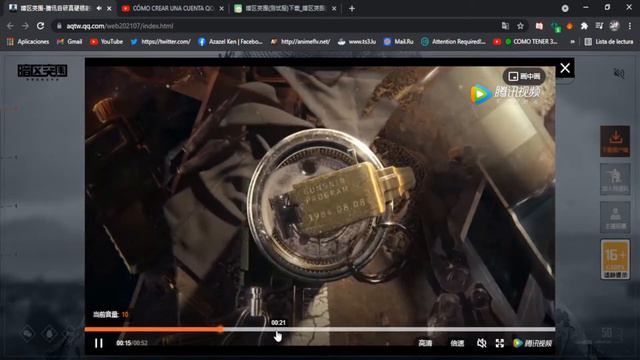Click the orange download game sidebar button
Image resolution: width=640 pixels, height=360 pixels.
pyautogui.click(x=615, y=141)
